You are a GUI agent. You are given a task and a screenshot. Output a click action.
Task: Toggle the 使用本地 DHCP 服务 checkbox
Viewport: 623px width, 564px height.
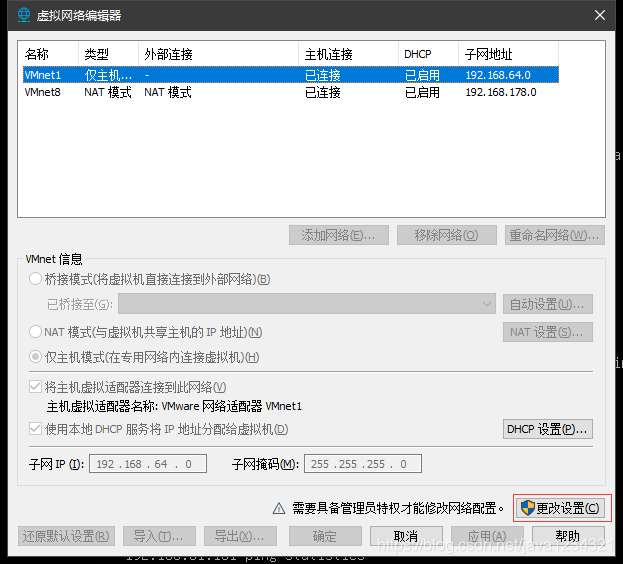tap(35, 429)
